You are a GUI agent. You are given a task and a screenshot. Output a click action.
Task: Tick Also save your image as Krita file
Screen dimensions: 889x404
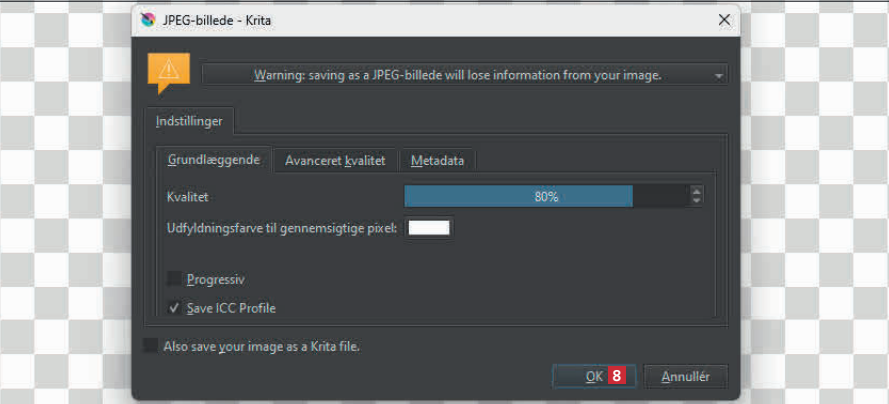tap(151, 346)
